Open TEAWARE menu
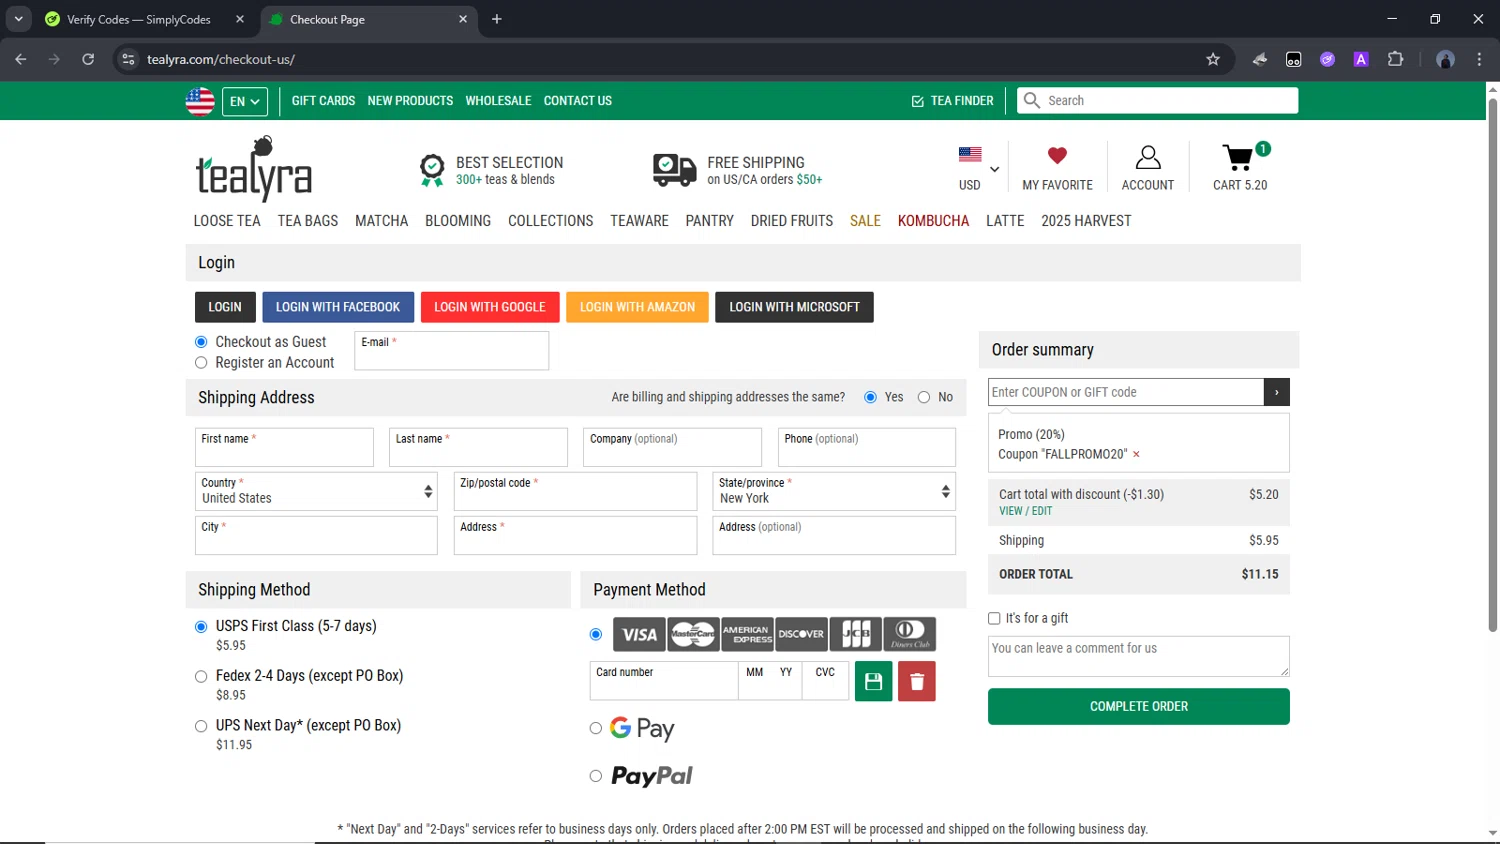 [640, 221]
